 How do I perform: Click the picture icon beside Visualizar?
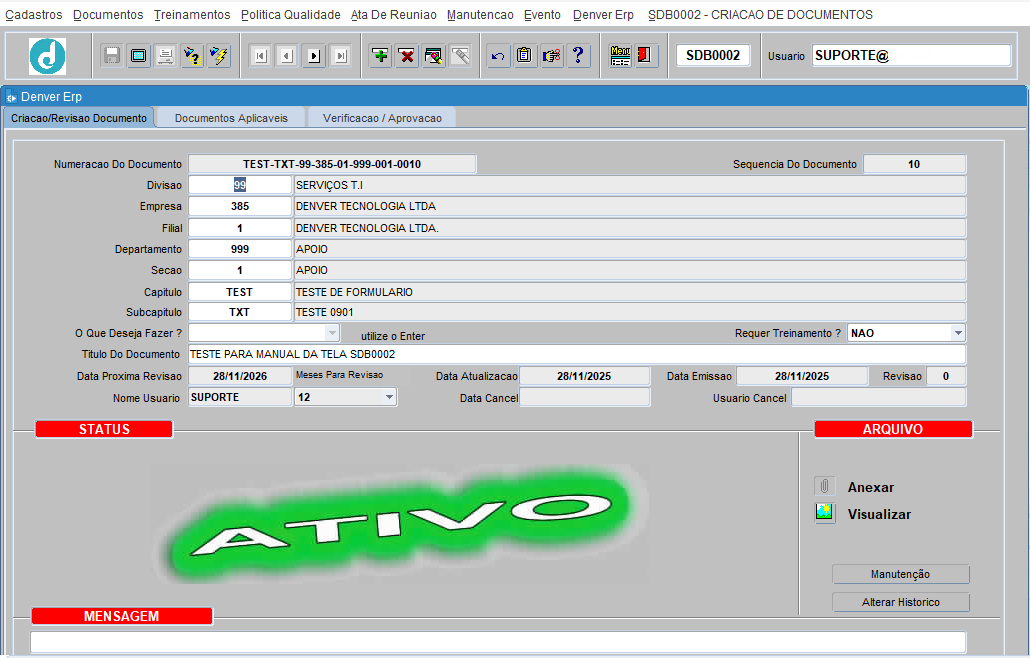[825, 514]
